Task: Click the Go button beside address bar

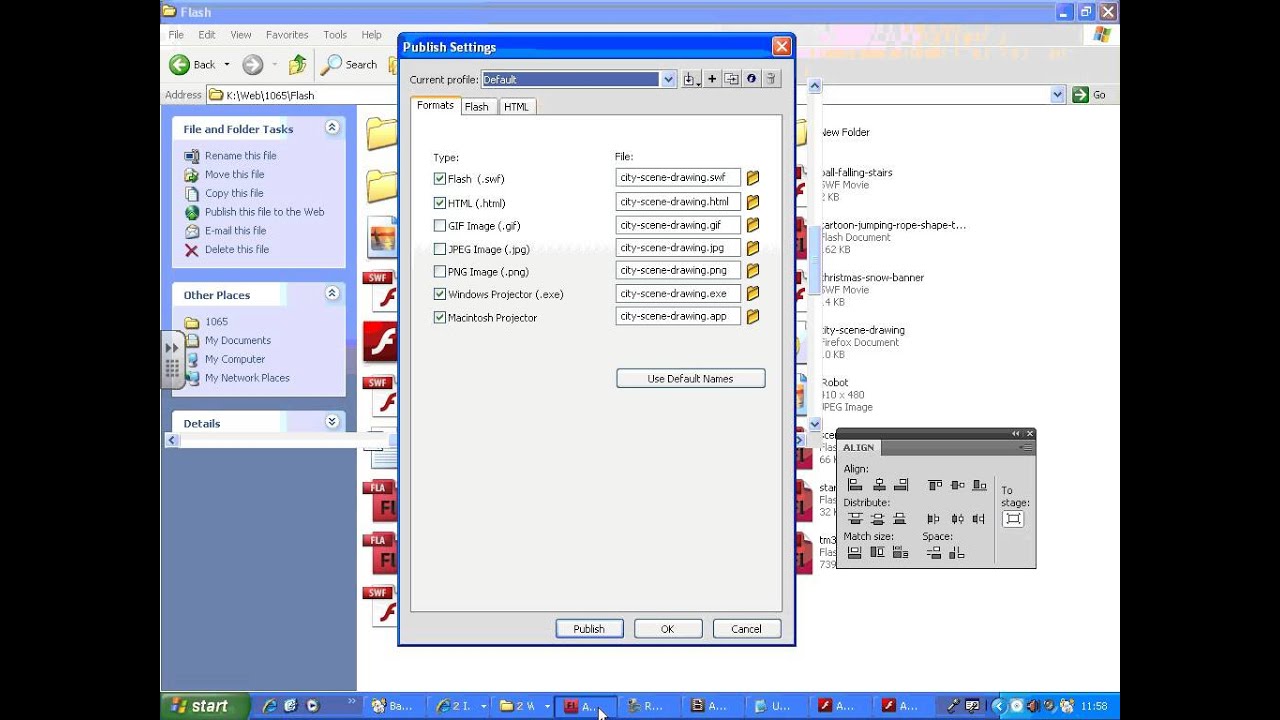Action: click(1090, 94)
